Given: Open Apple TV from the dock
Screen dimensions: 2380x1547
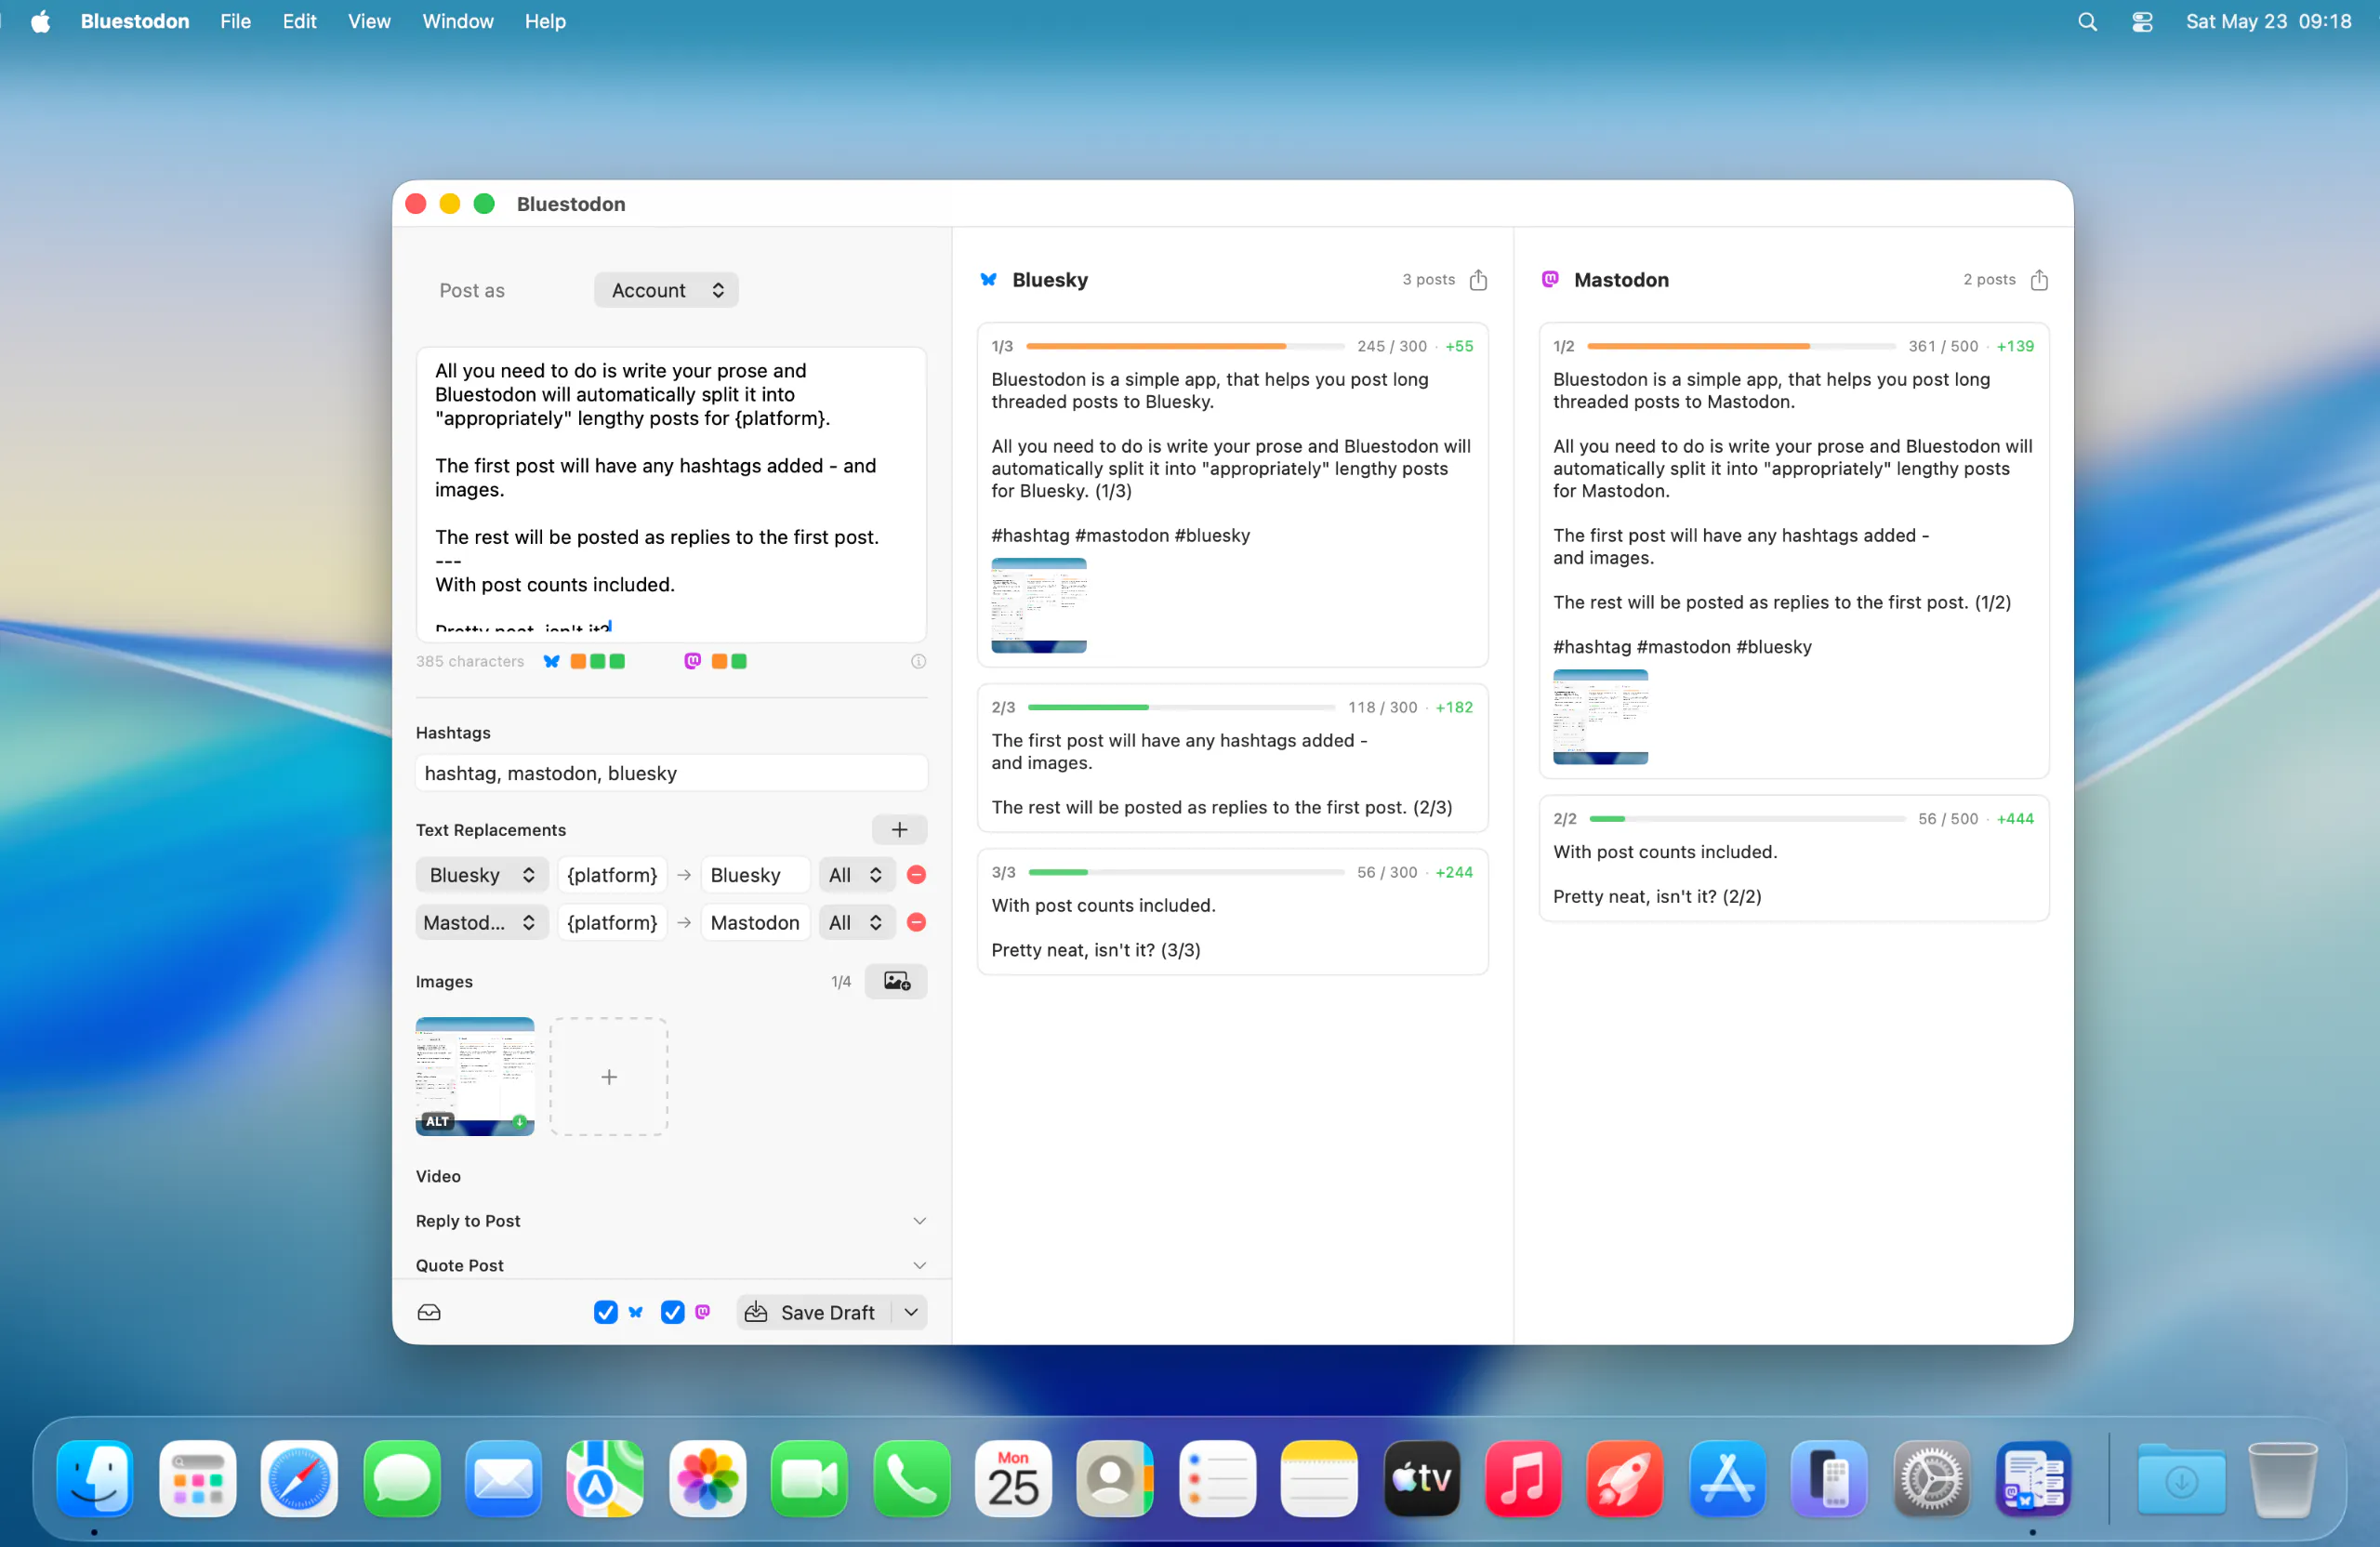Looking at the screenshot, I should tap(1421, 1479).
